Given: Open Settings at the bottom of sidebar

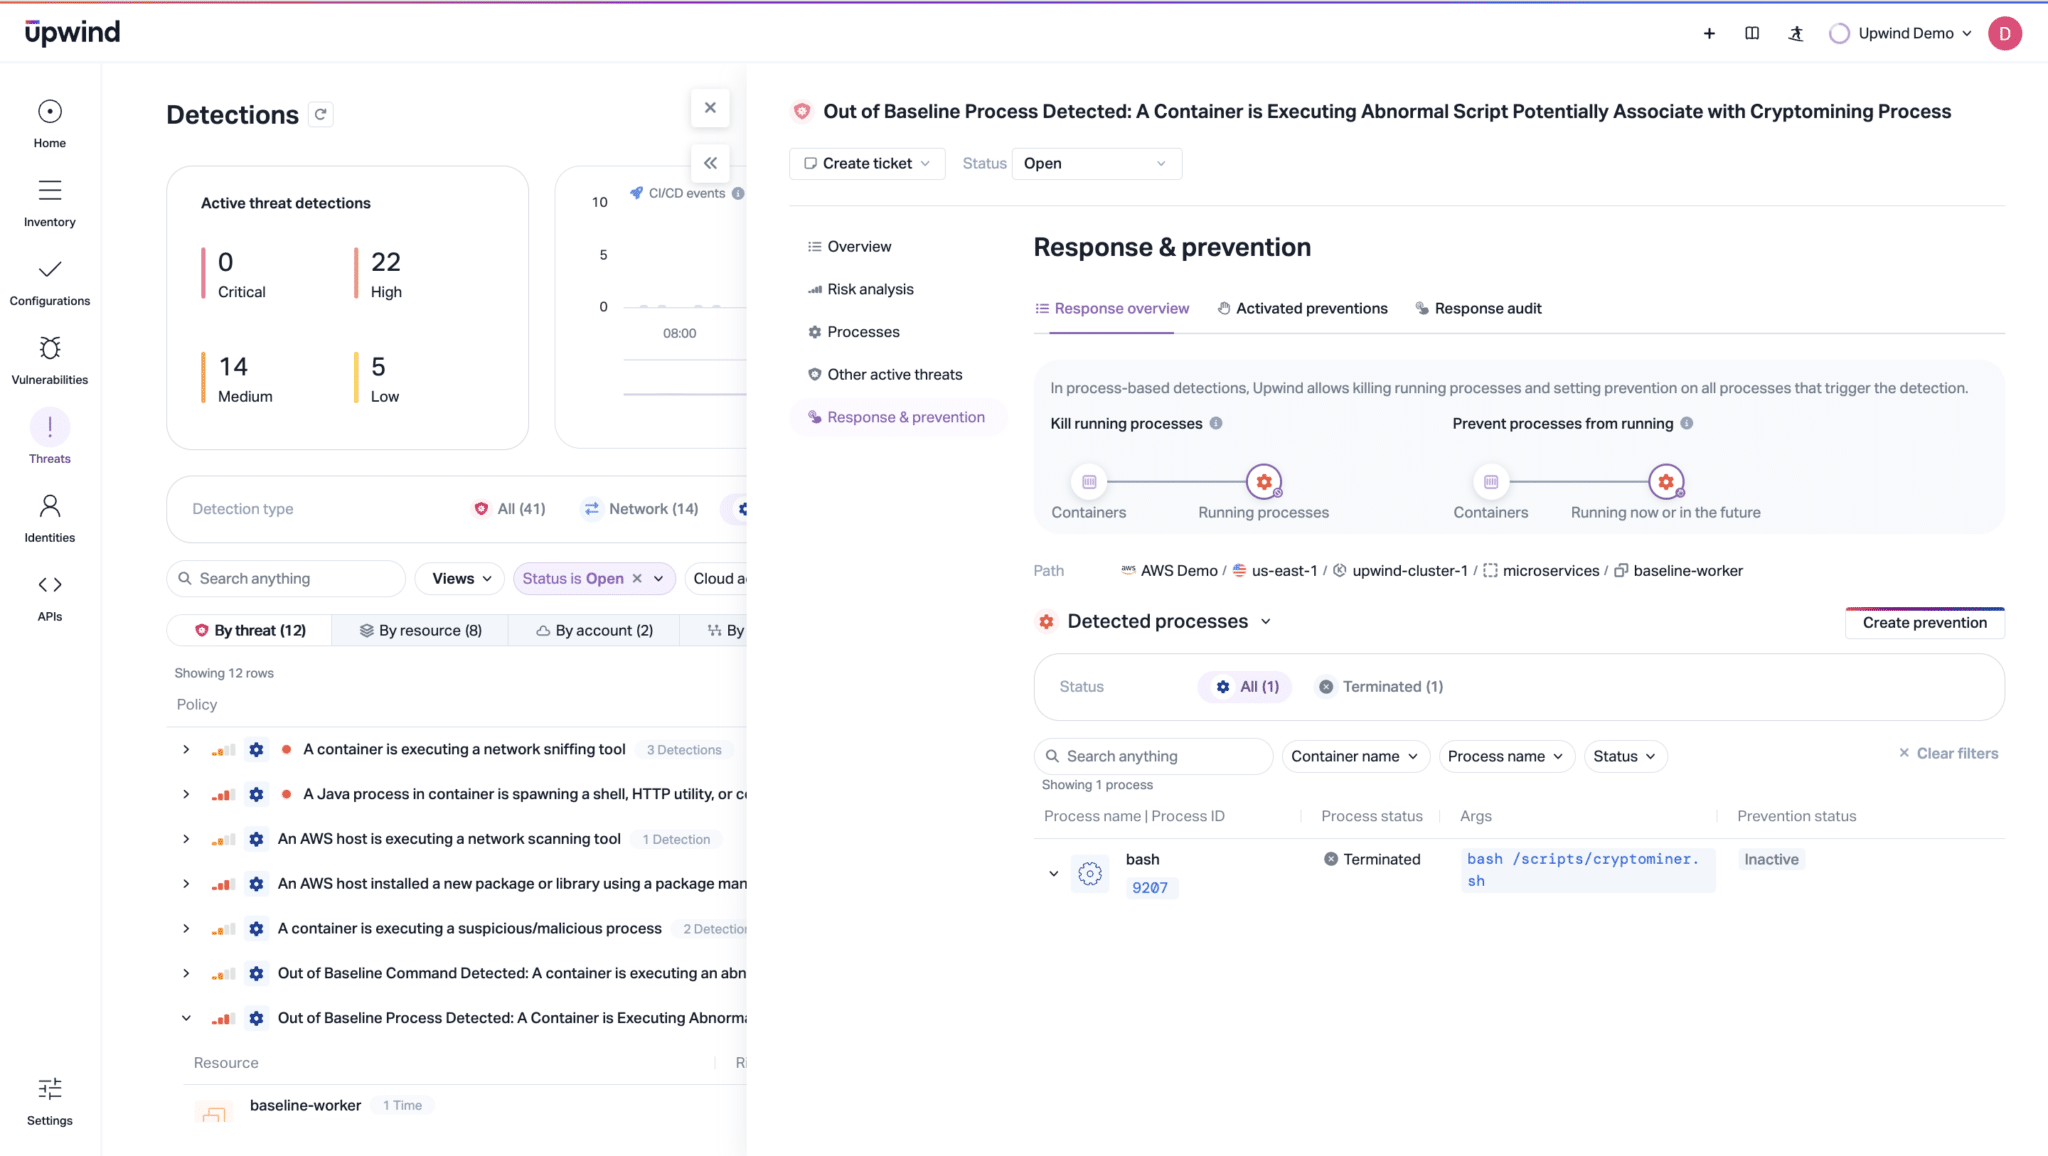Looking at the screenshot, I should (49, 1097).
